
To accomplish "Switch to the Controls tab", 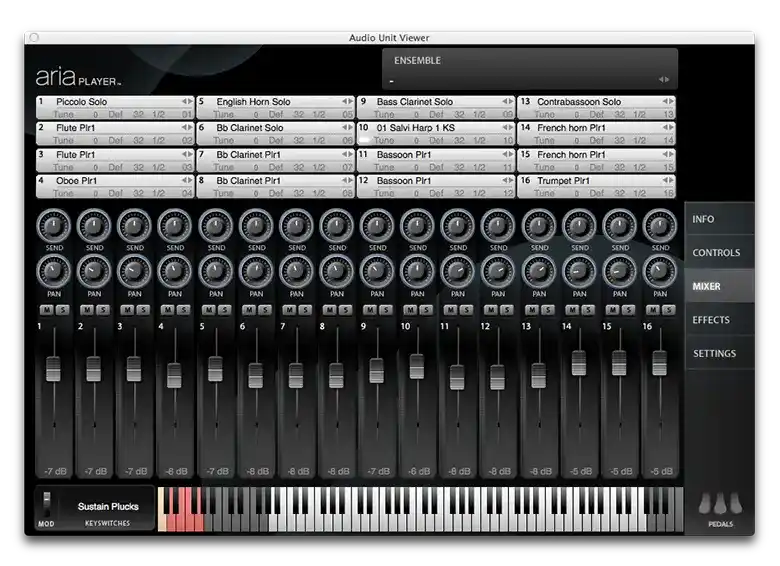I will (x=719, y=253).
